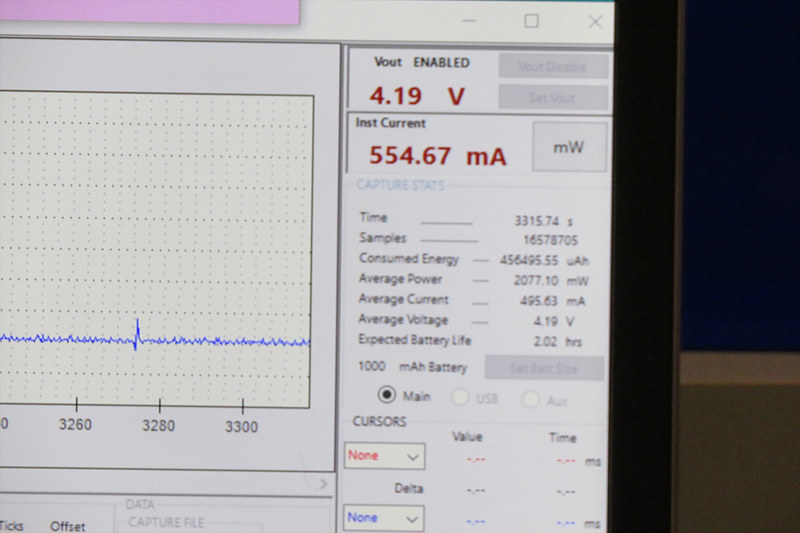Click the Average Voltage value 4.19 V

(554, 321)
